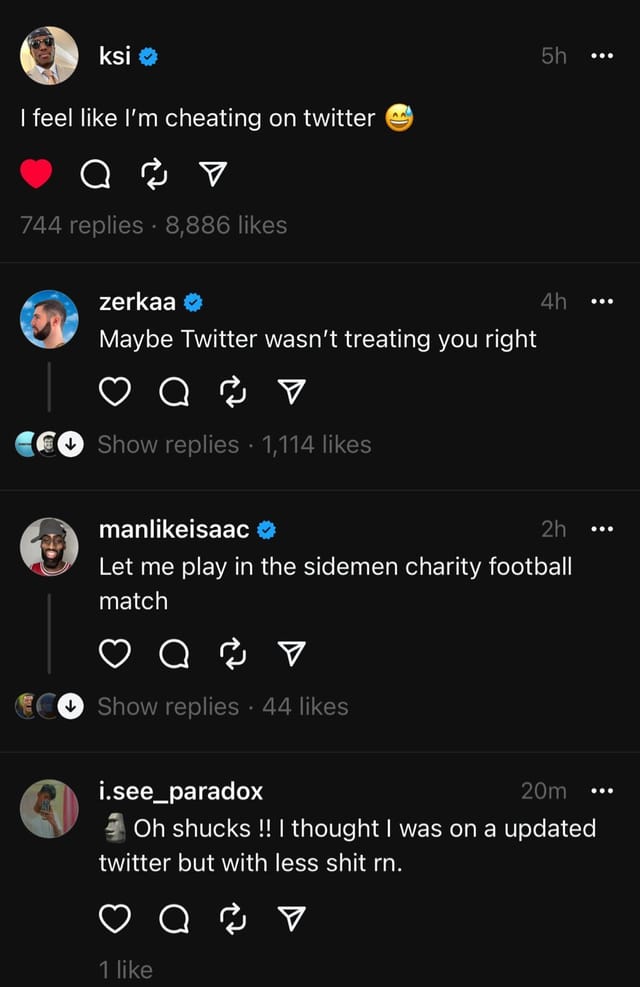Share manlikeisaac's reply via the send icon
This screenshot has width=640, height=987.
pyautogui.click(x=291, y=654)
